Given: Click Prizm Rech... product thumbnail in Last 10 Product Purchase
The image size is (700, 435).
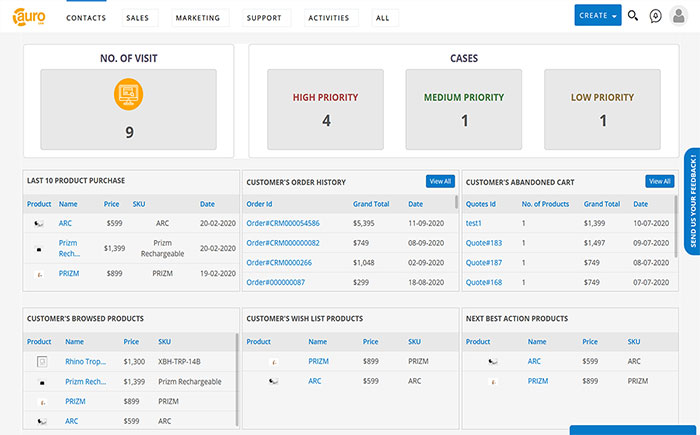Looking at the screenshot, I should click(39, 249).
